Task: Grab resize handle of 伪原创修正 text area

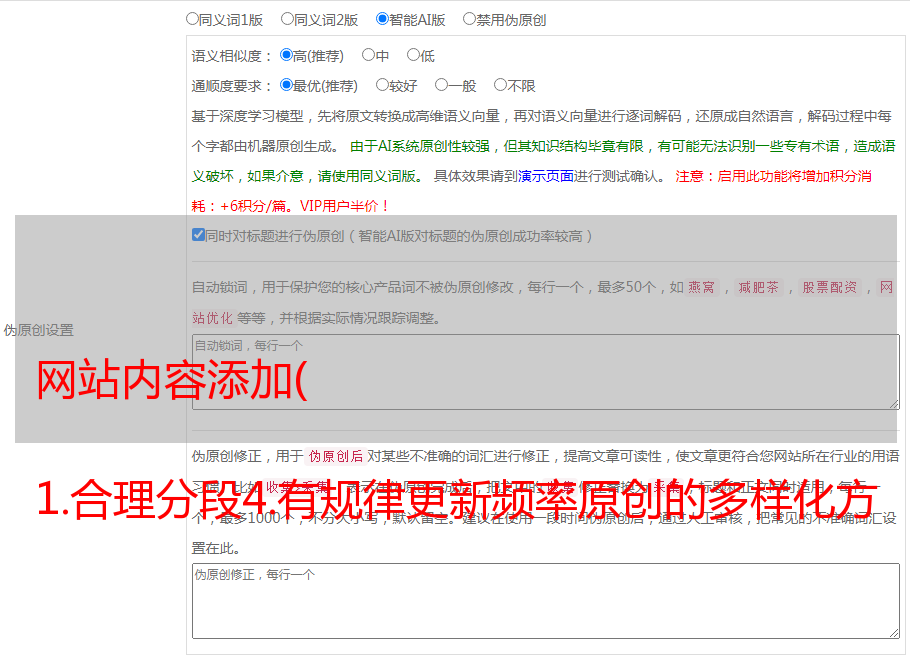Action: point(894,633)
